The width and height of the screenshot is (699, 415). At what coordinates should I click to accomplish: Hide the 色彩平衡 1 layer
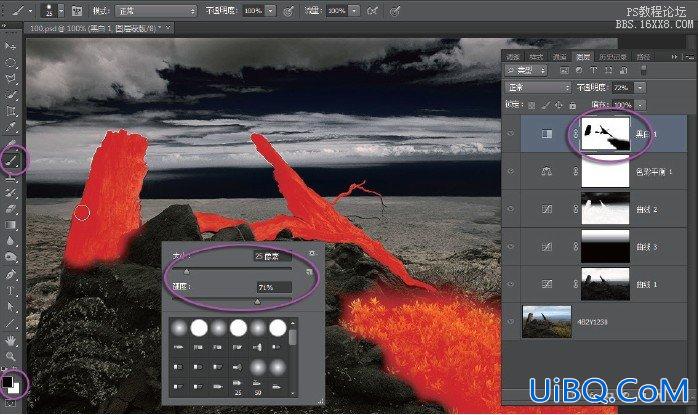(x=511, y=171)
